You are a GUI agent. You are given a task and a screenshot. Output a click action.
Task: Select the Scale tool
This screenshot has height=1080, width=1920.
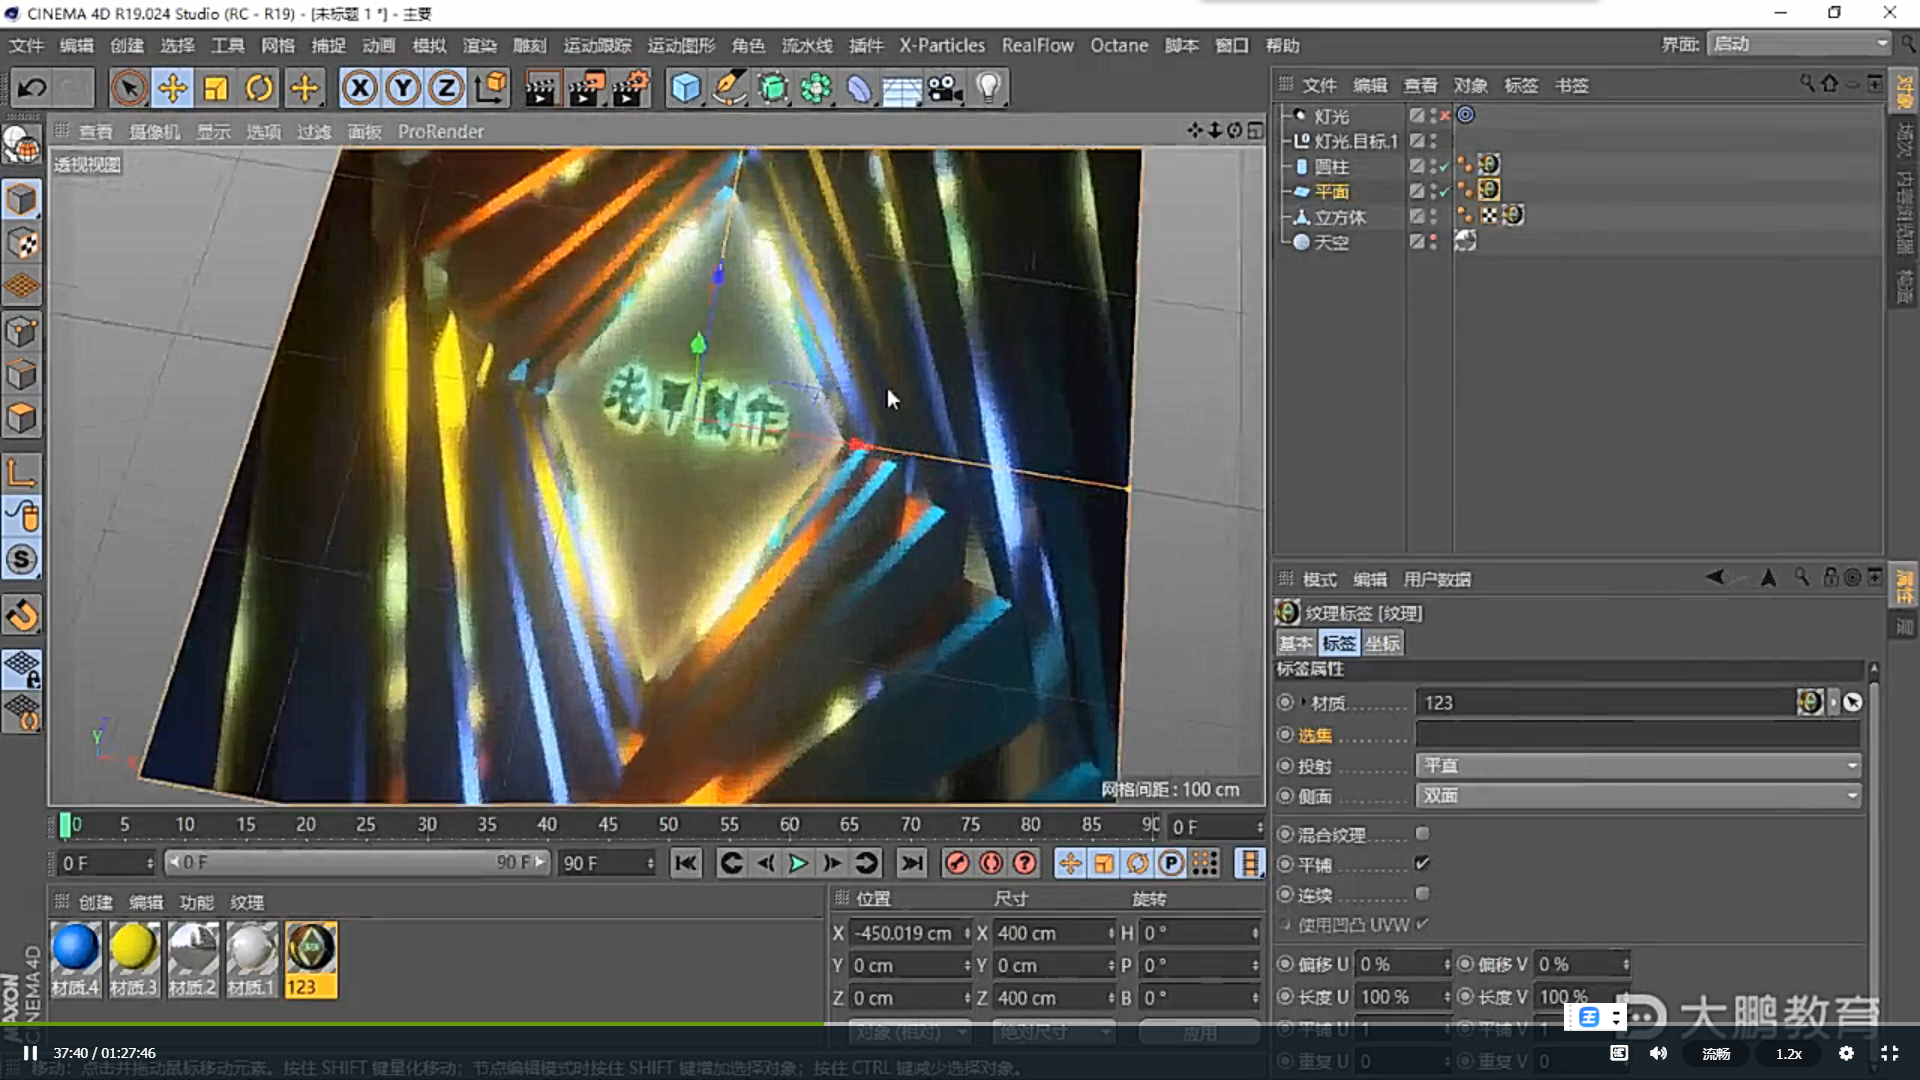[215, 88]
